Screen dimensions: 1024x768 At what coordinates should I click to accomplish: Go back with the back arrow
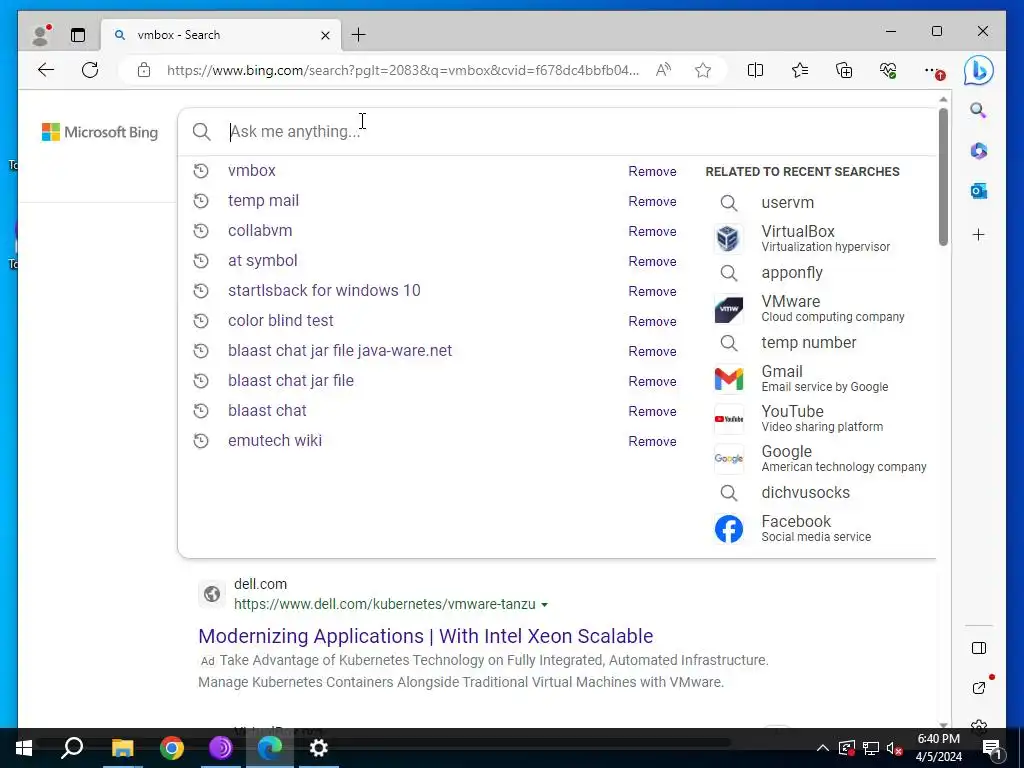46,70
